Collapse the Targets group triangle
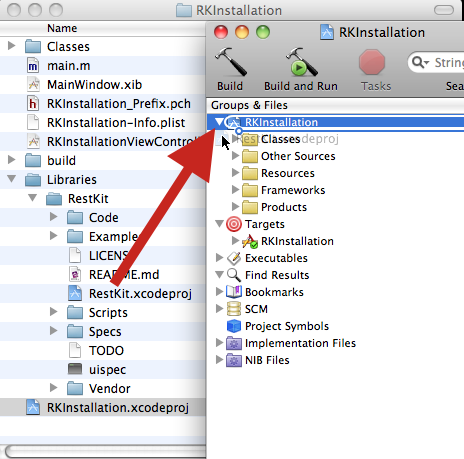 coord(219,224)
